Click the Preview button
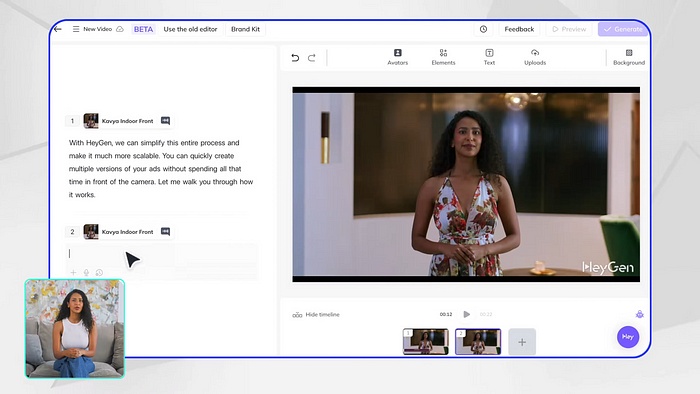The height and width of the screenshot is (394, 700). tap(569, 29)
